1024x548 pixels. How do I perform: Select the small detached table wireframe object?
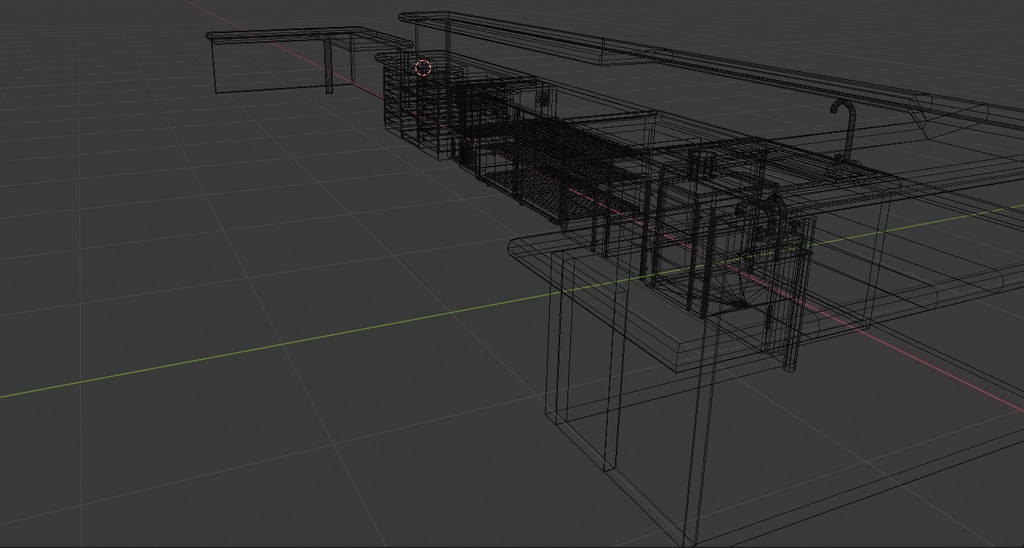[310, 60]
